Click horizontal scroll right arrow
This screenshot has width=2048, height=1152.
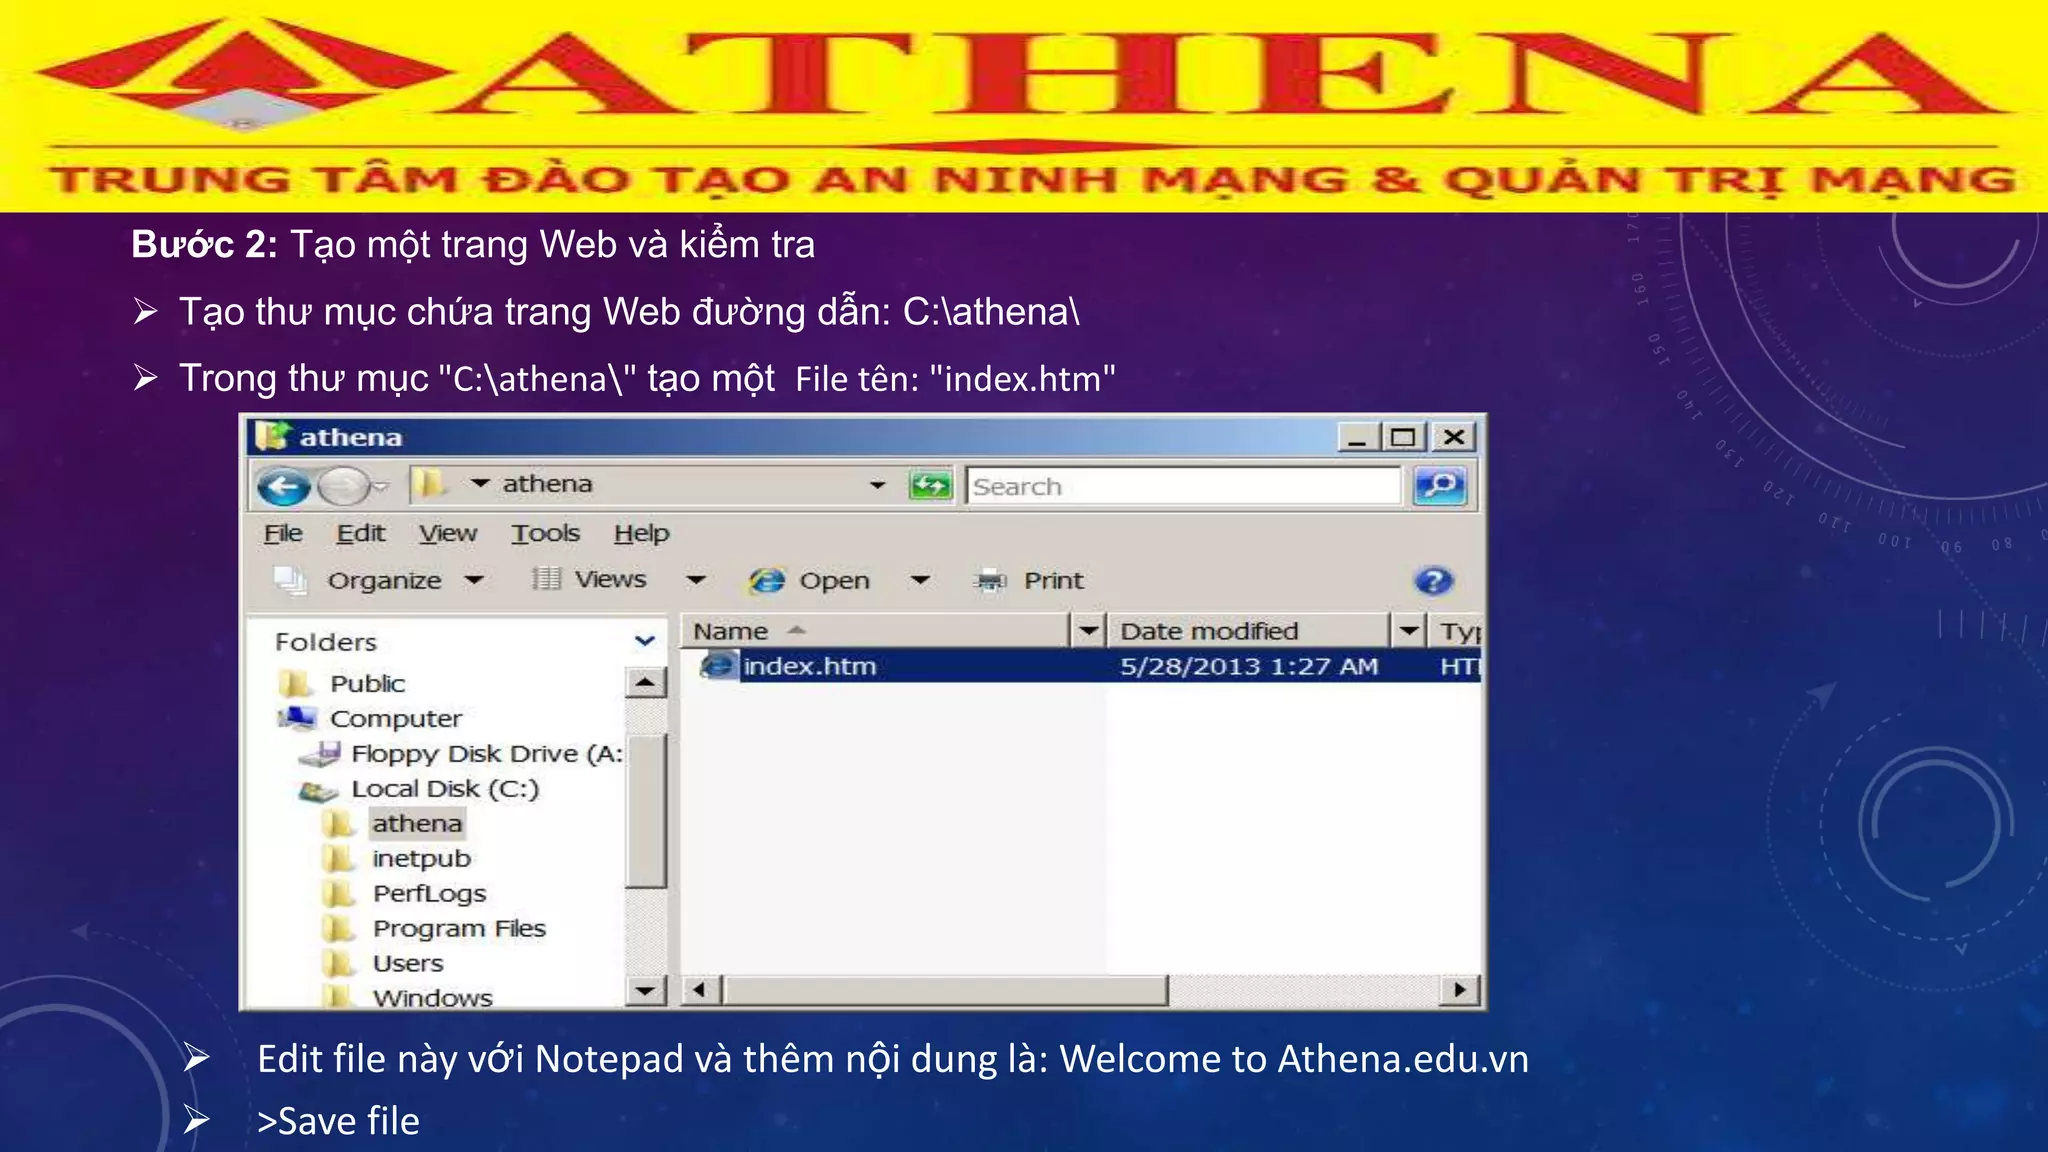pyautogui.click(x=1460, y=990)
